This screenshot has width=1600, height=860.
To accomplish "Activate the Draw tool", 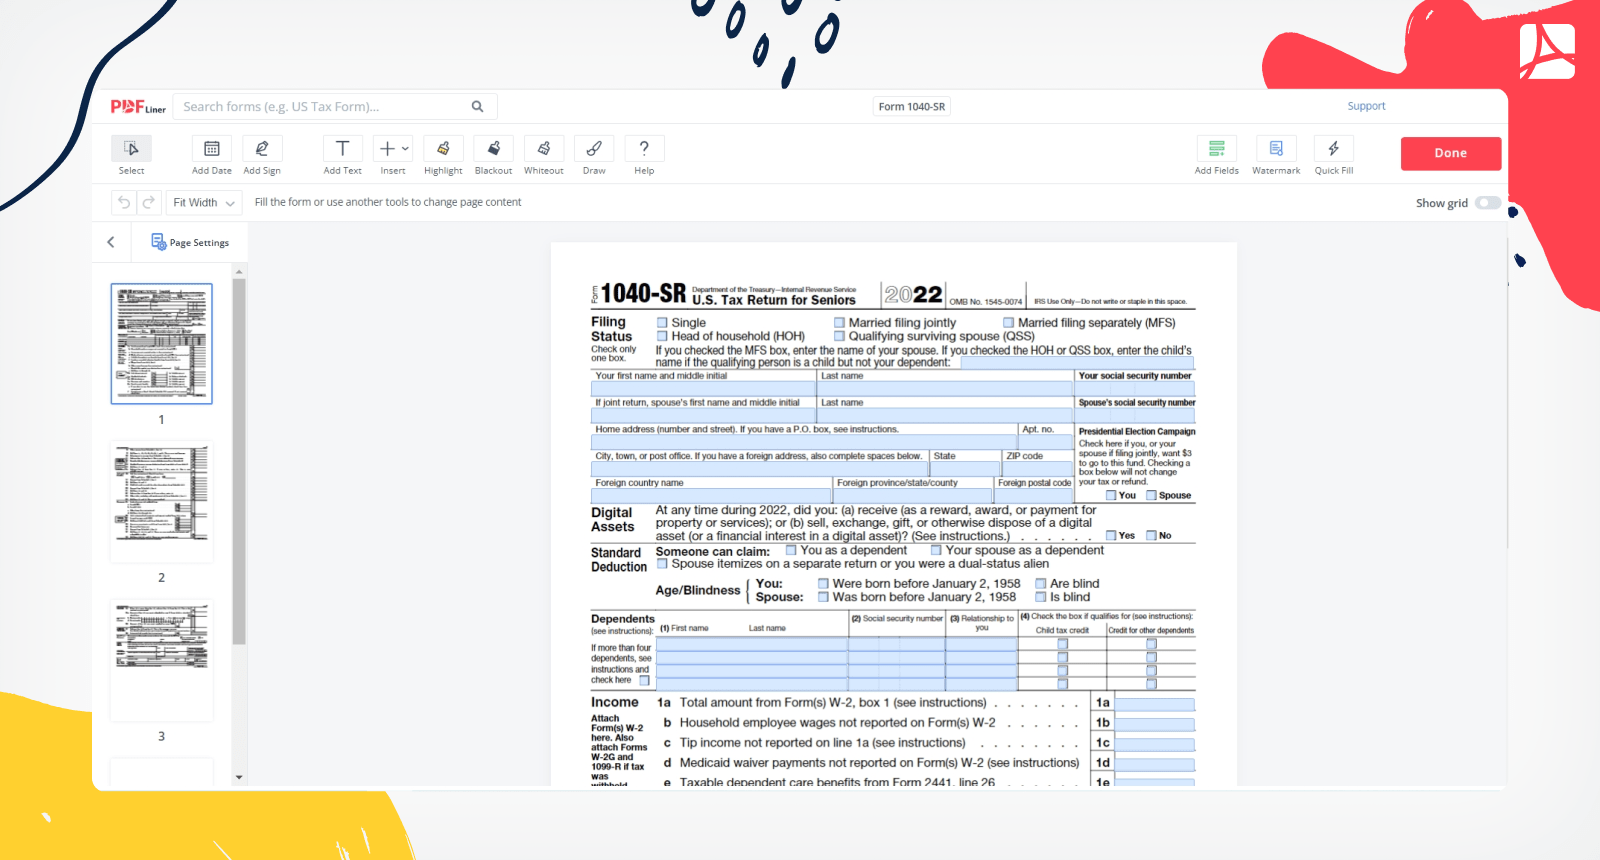I will [594, 148].
